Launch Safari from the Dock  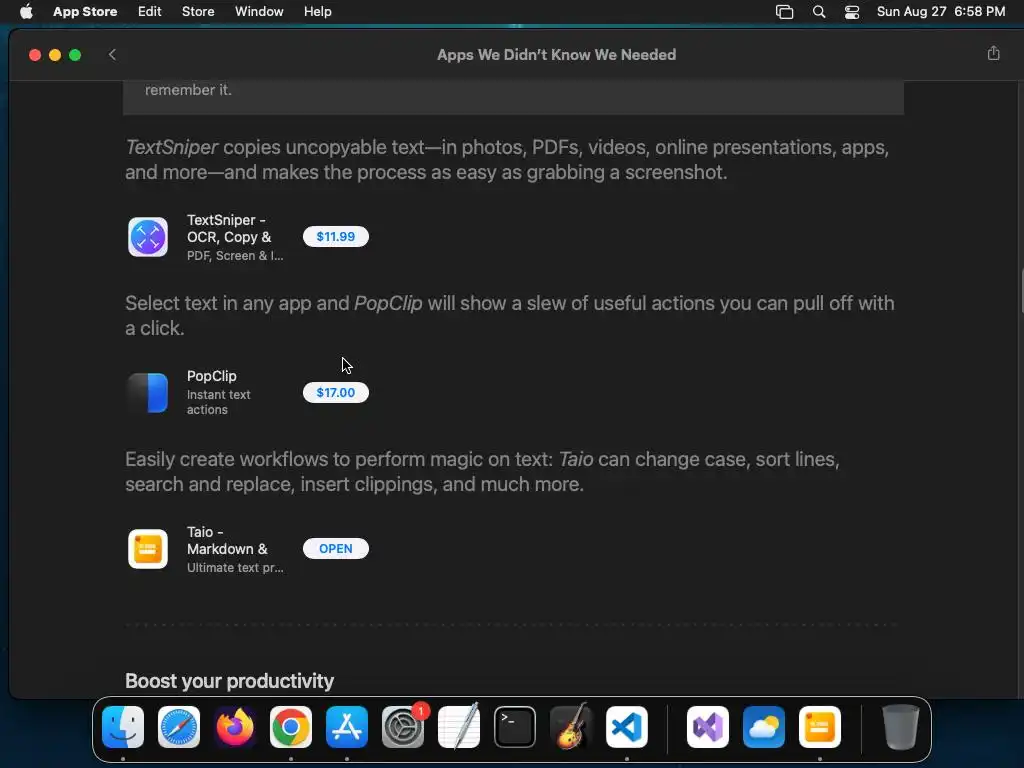(x=179, y=727)
